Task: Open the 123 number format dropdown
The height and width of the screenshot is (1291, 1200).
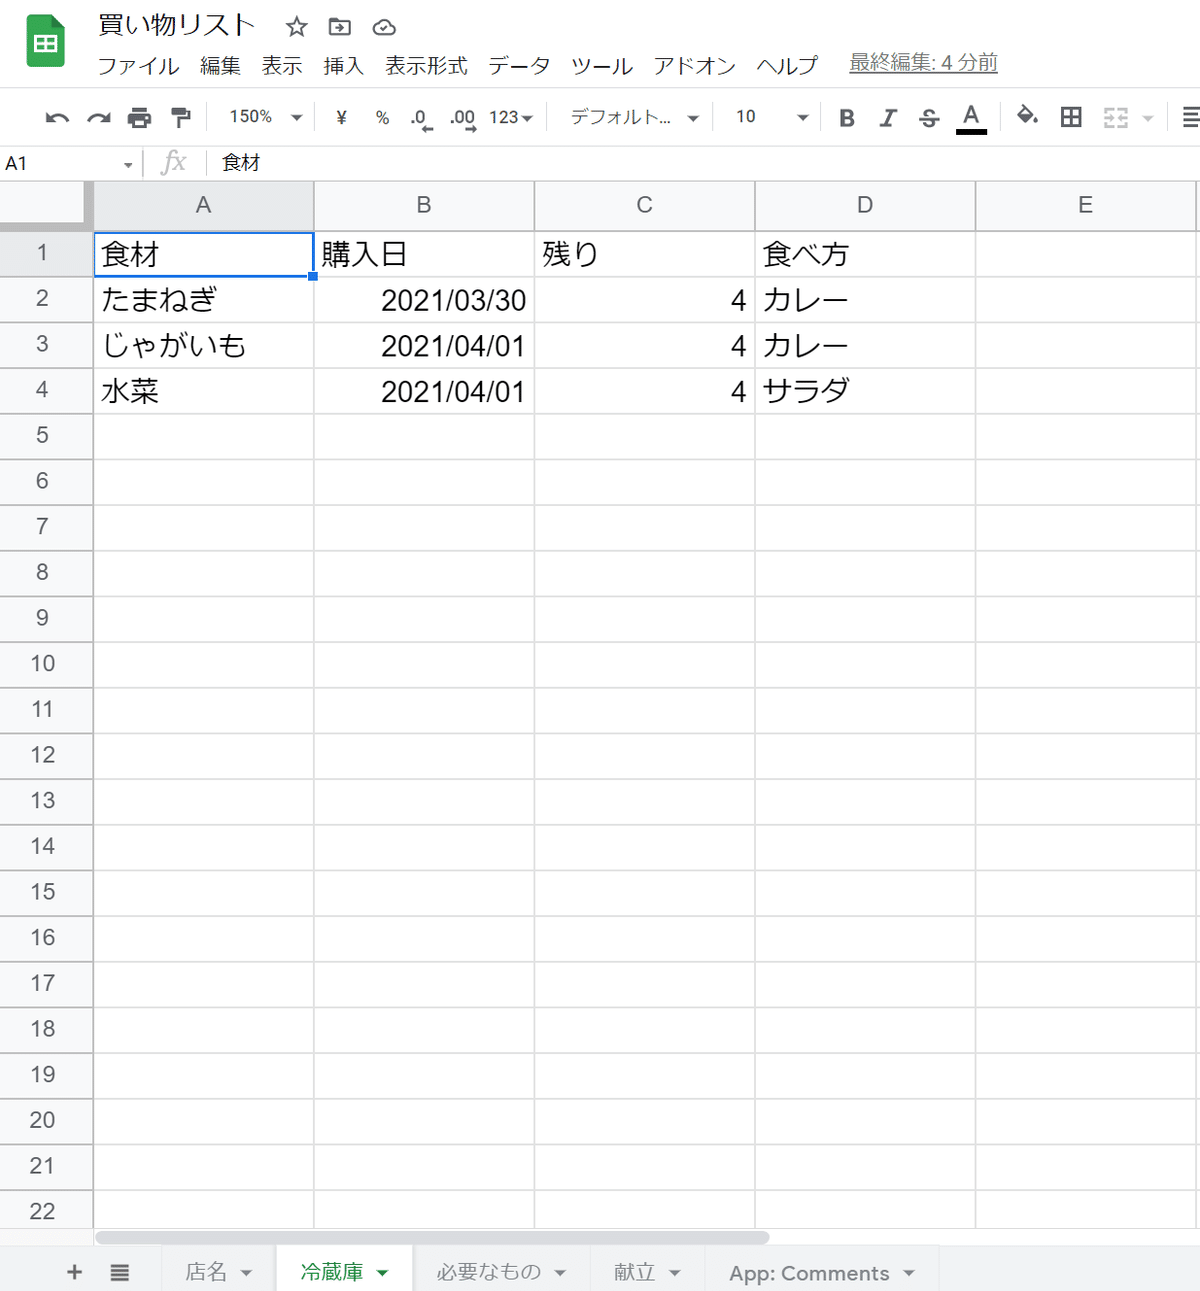Action: (510, 117)
